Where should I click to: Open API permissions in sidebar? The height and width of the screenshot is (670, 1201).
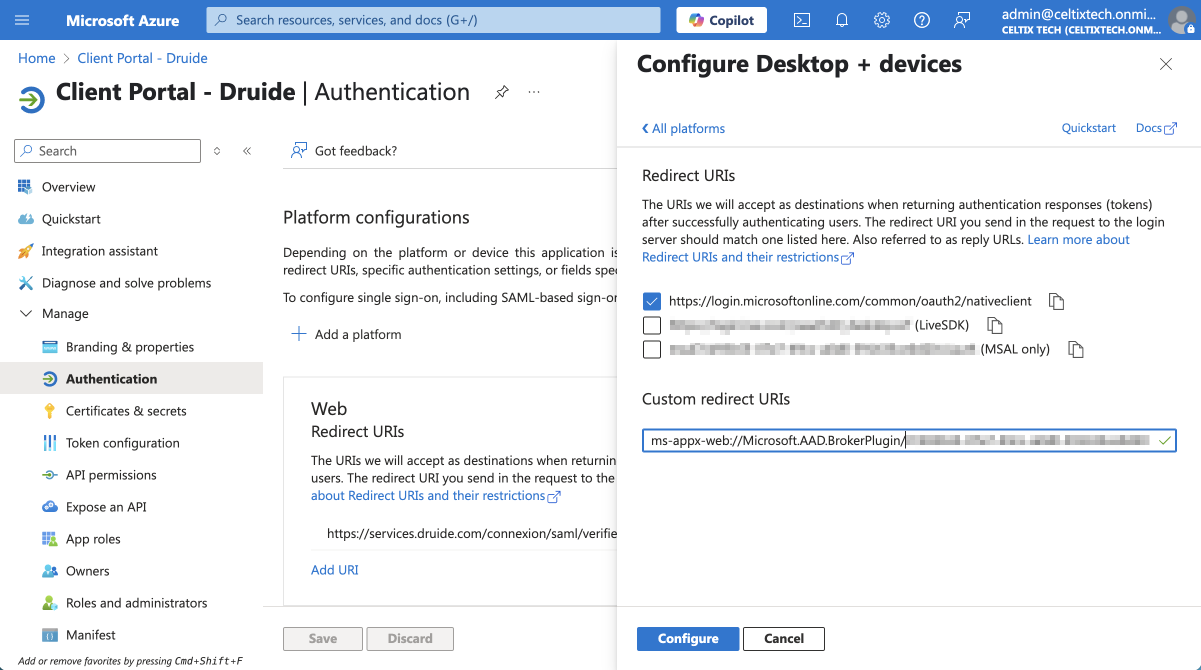111,475
